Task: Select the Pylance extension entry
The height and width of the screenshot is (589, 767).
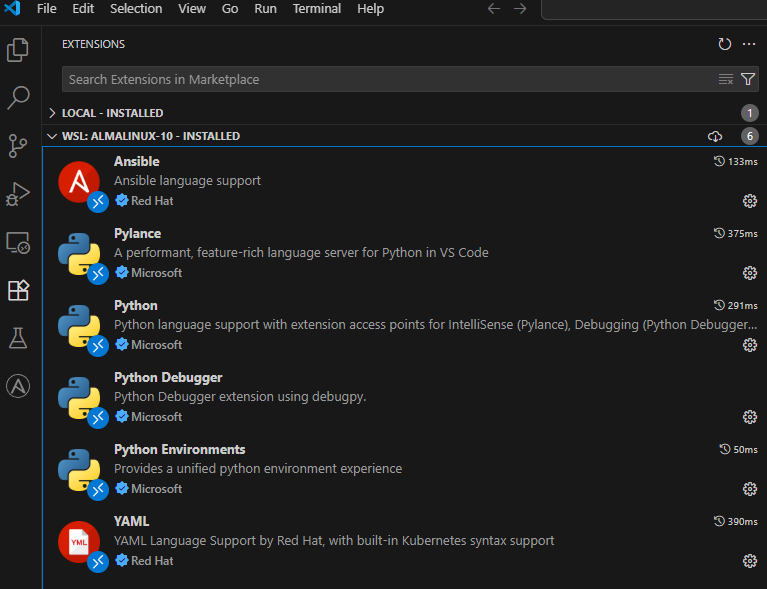Action: click(405, 254)
